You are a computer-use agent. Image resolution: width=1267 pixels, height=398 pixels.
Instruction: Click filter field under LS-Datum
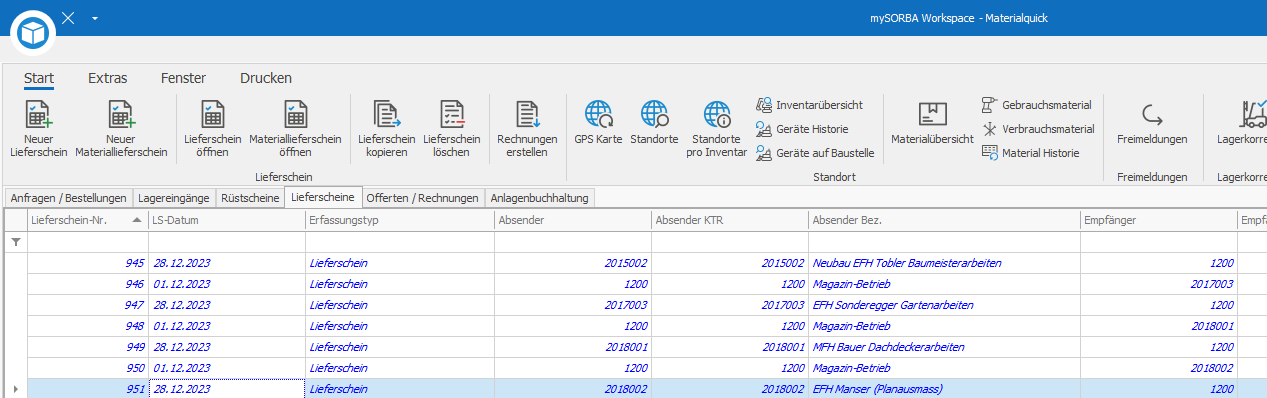227,242
